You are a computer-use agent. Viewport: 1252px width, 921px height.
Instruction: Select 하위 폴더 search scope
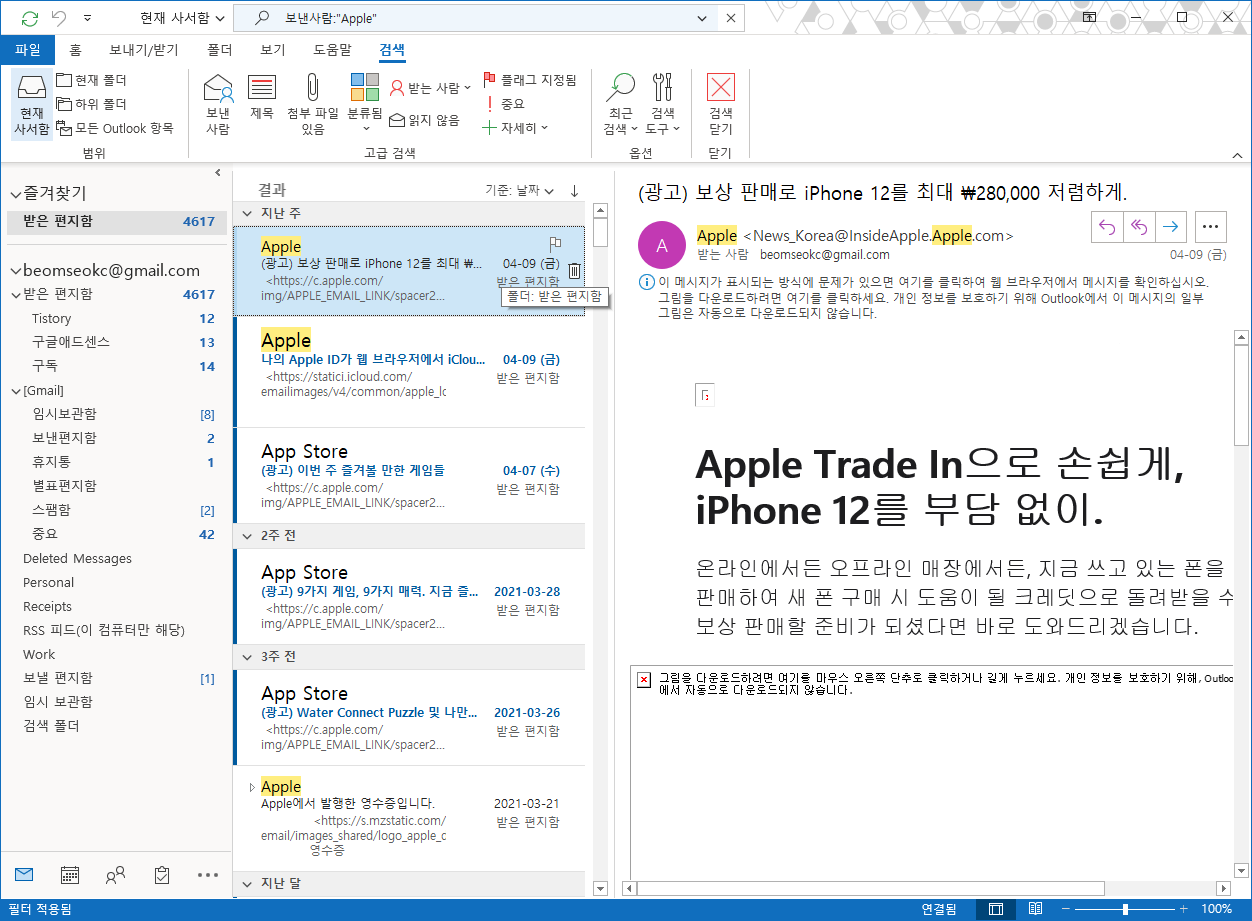tap(92, 104)
